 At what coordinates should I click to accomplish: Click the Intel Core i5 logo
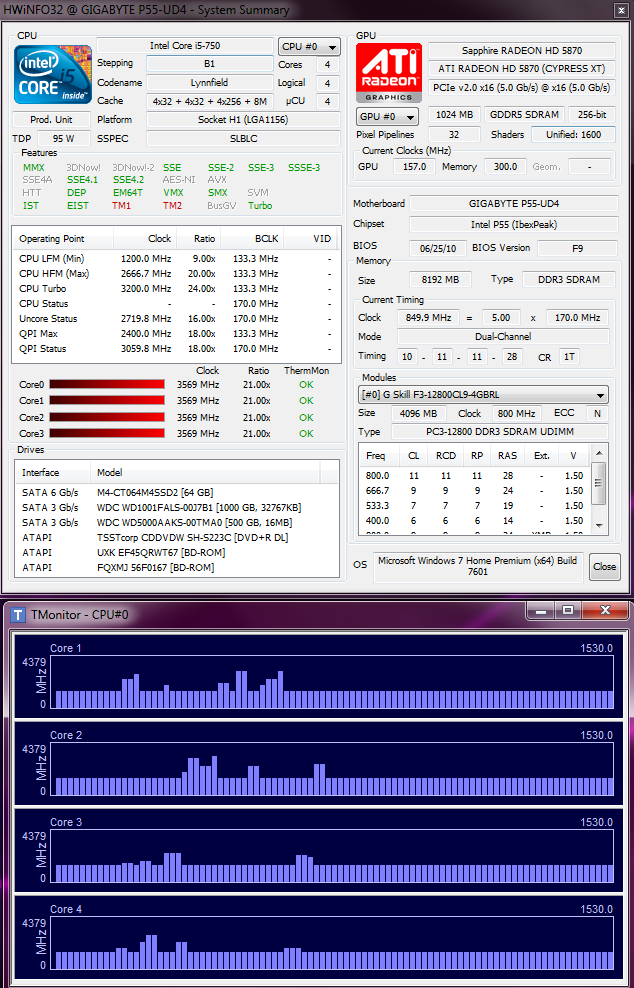coord(53,74)
